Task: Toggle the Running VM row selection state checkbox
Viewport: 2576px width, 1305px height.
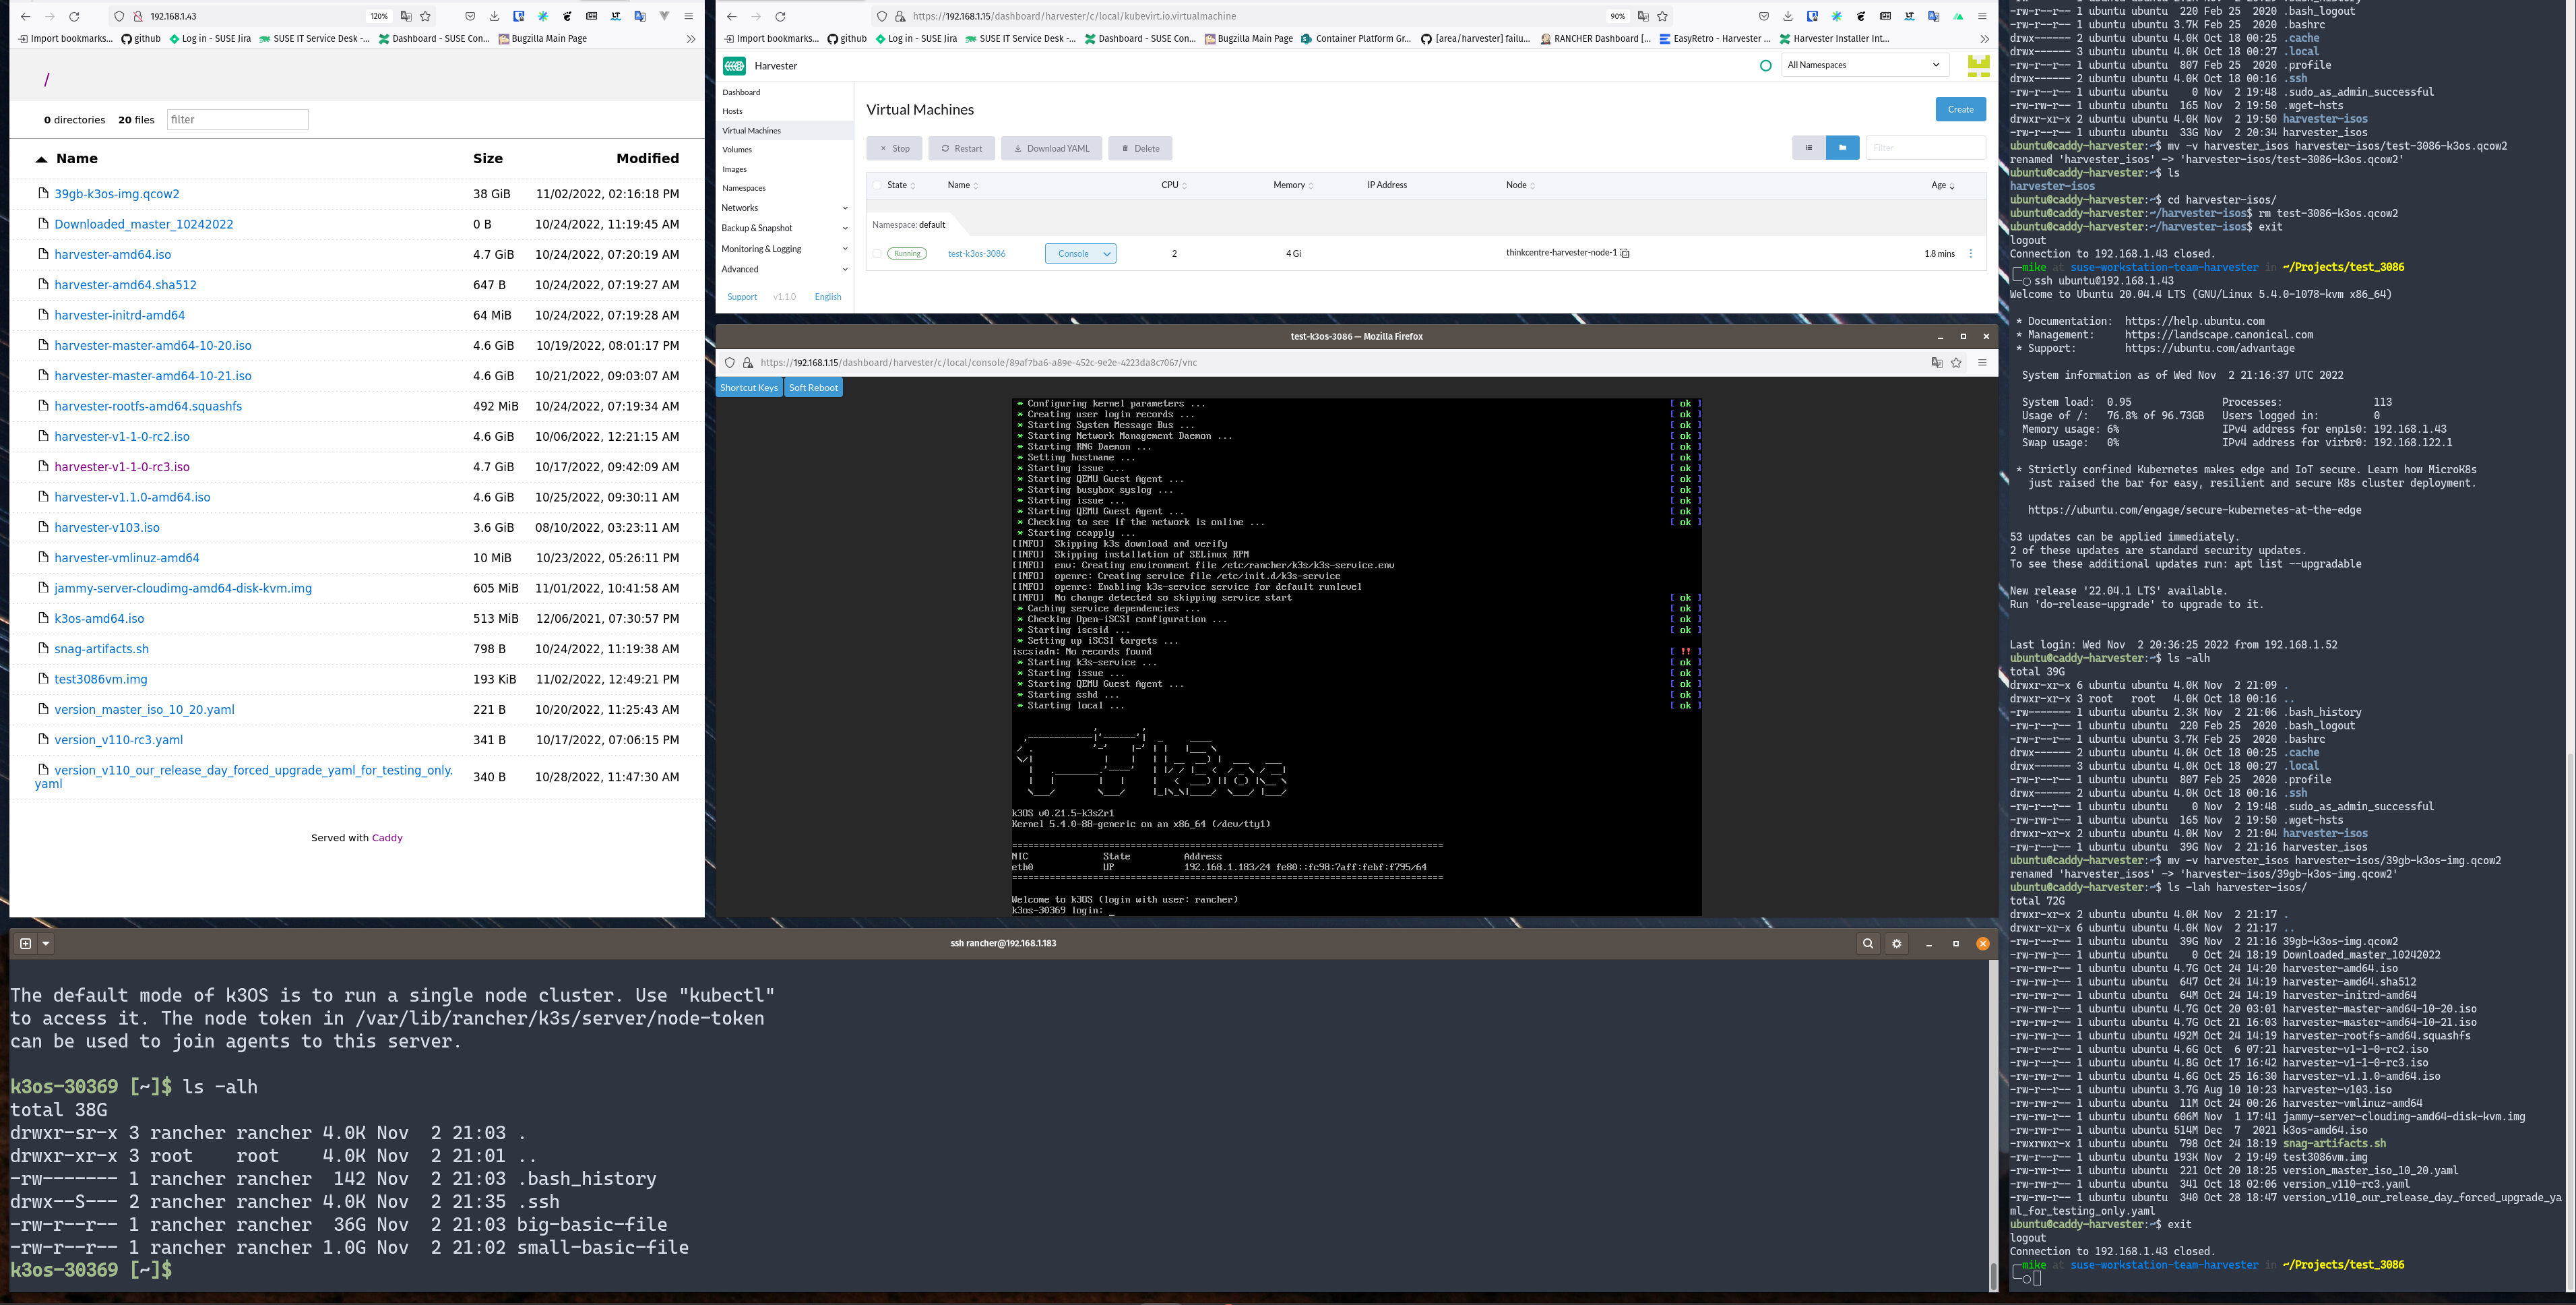Action: click(x=876, y=253)
